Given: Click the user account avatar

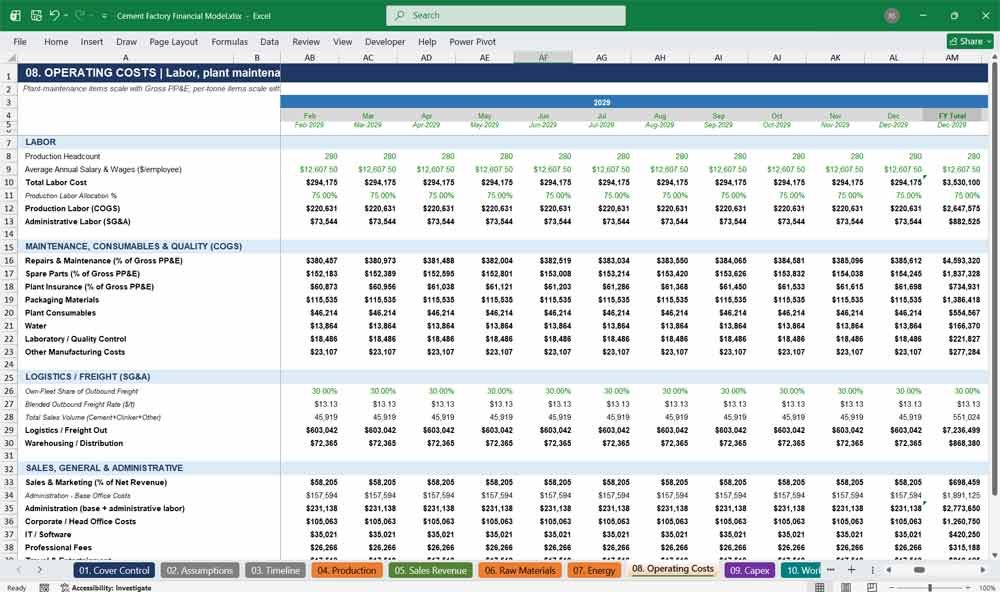Looking at the screenshot, I should (x=892, y=15).
